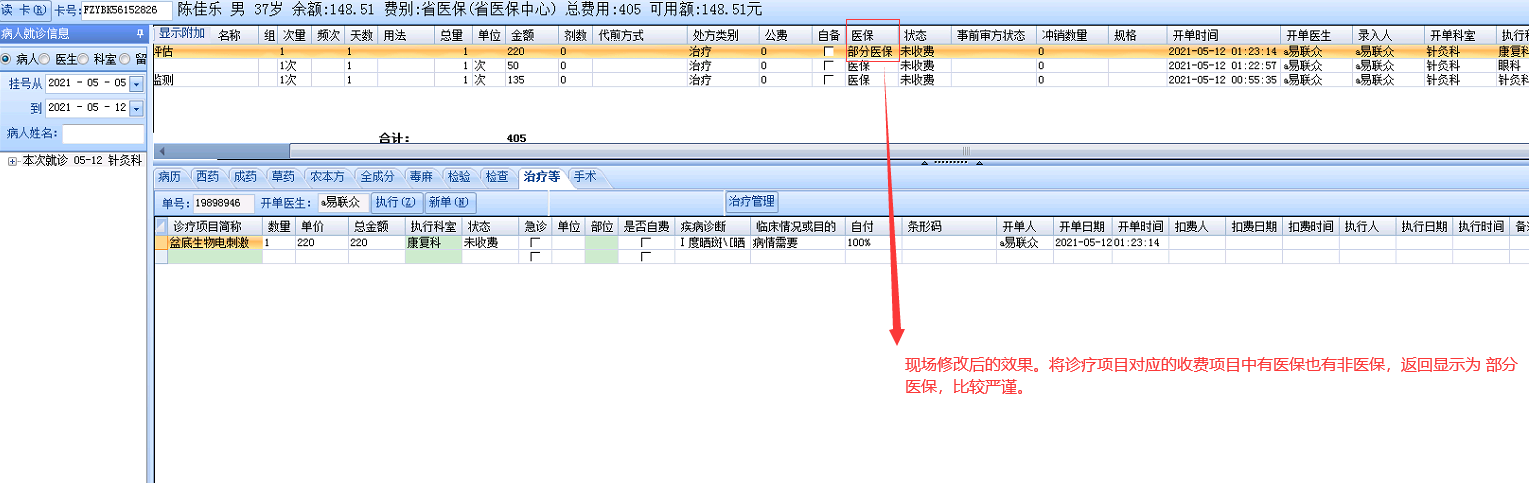Click the amount cell 135
The image size is (1529, 483).
click(531, 80)
